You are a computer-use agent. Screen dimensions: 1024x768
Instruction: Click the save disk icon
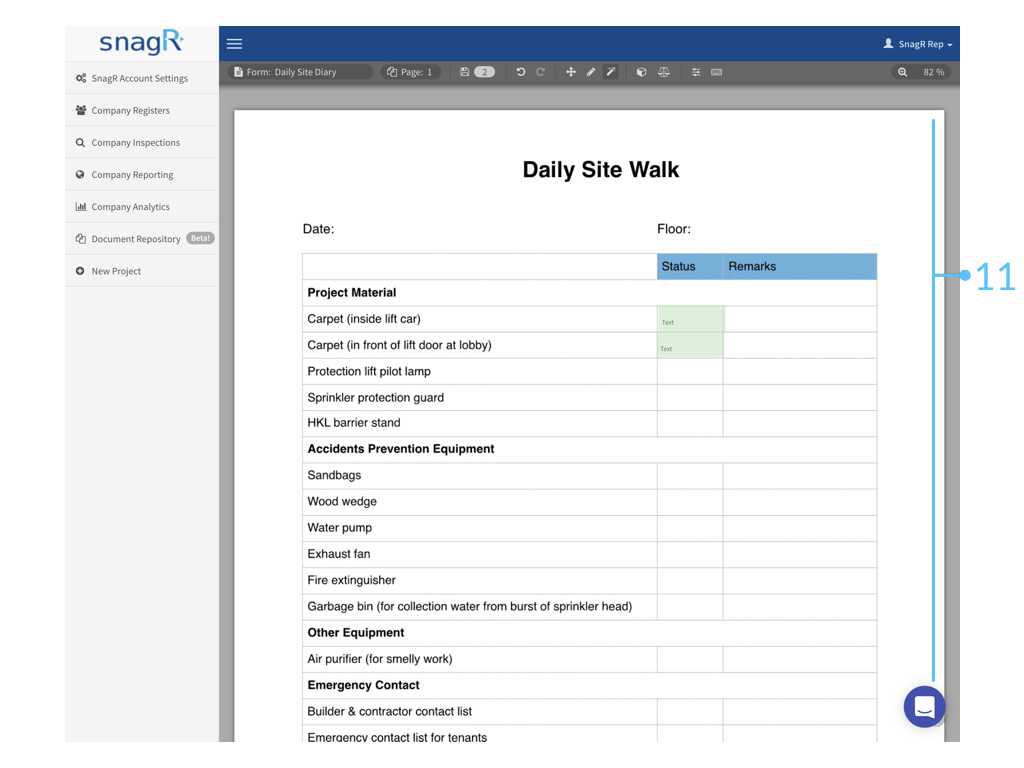[x=464, y=72]
